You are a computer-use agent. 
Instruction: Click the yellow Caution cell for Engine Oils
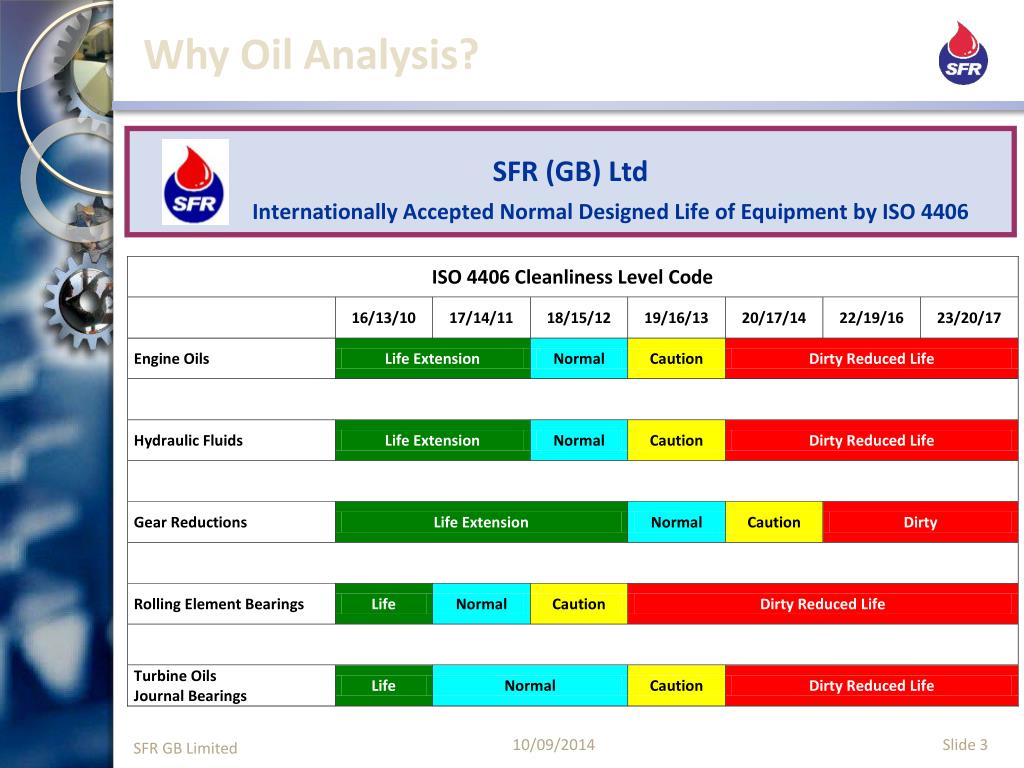(x=676, y=359)
